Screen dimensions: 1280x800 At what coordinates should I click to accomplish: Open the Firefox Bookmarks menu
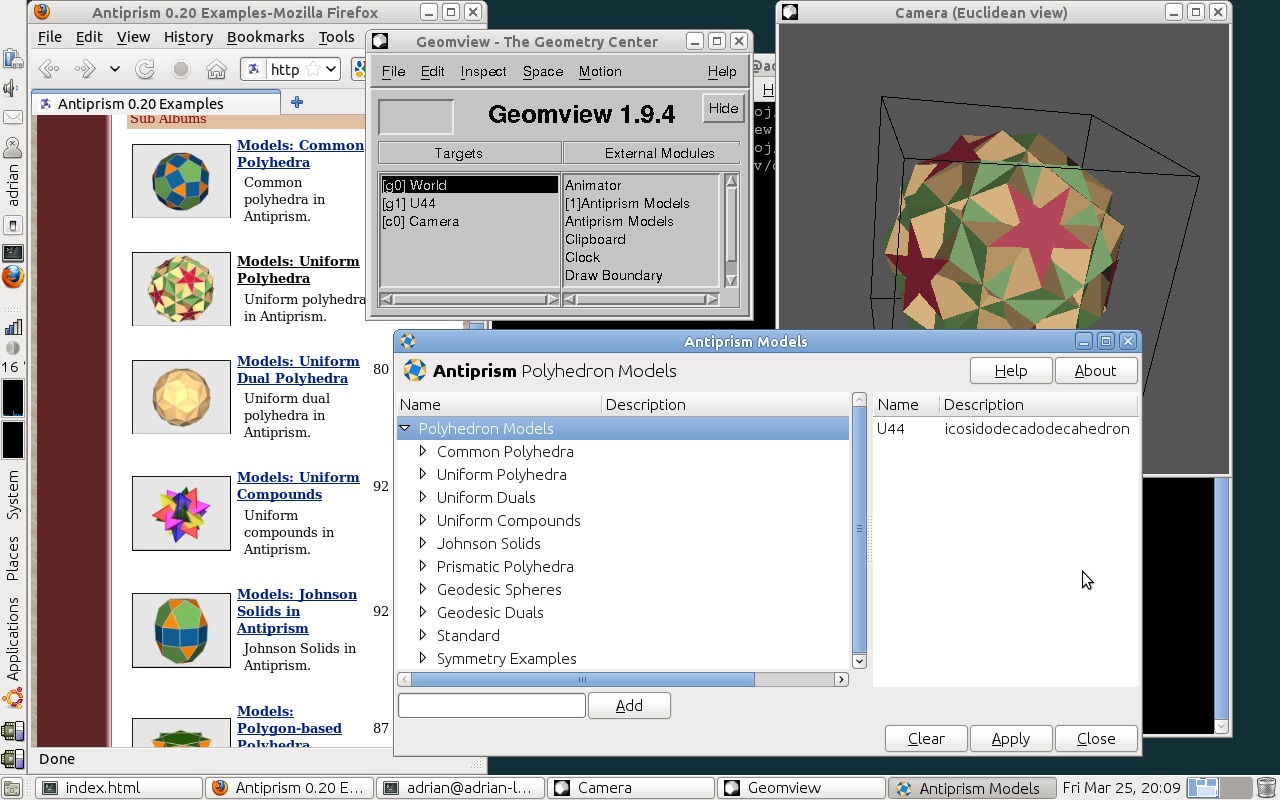click(x=265, y=37)
